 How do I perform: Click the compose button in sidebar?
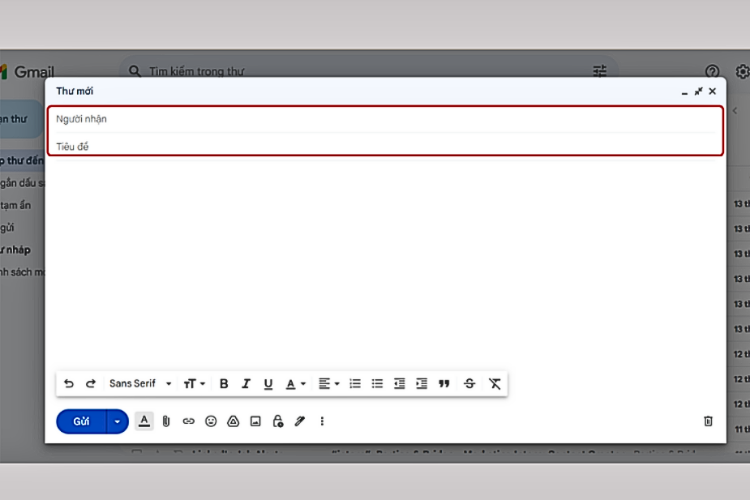click(x=21, y=119)
